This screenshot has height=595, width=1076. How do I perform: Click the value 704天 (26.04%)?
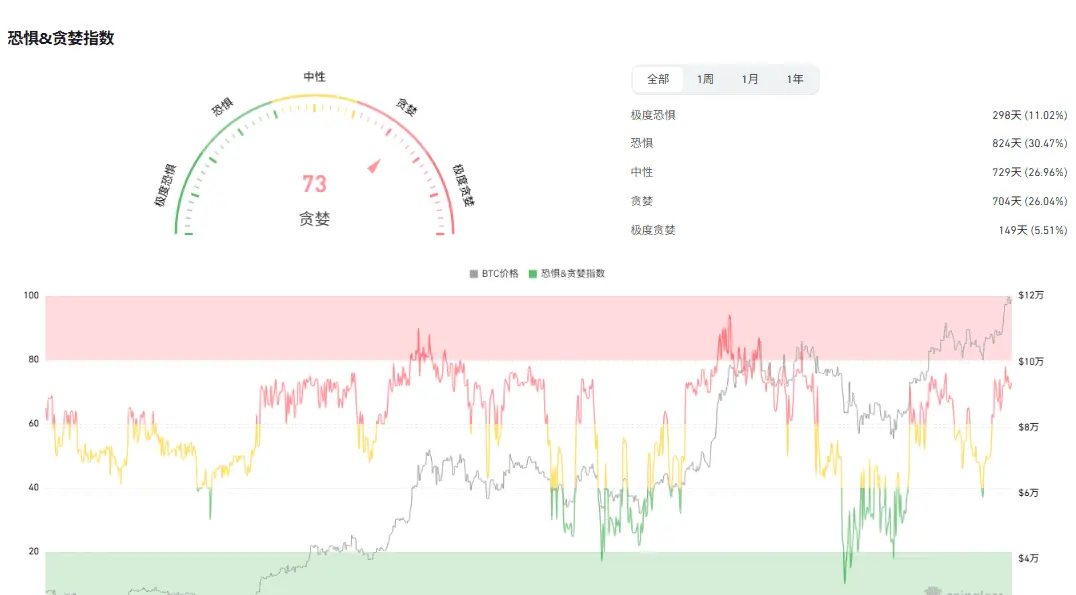coord(1029,201)
